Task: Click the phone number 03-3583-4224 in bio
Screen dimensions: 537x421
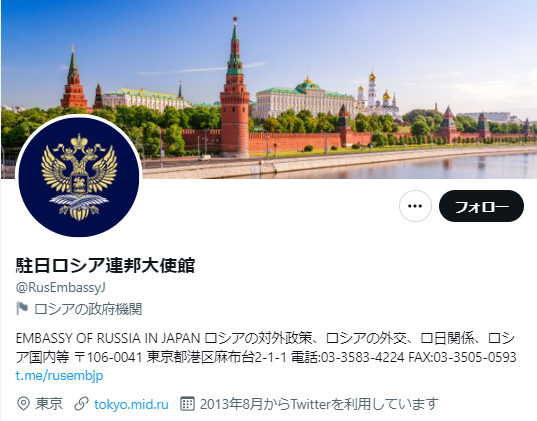Action: (363, 357)
